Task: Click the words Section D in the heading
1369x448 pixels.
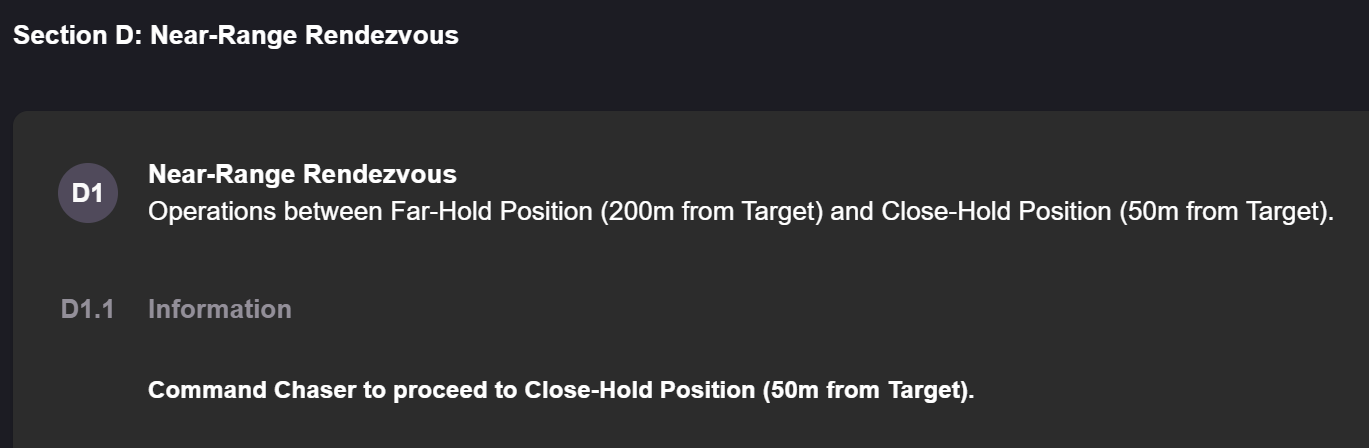Action: tap(75, 36)
